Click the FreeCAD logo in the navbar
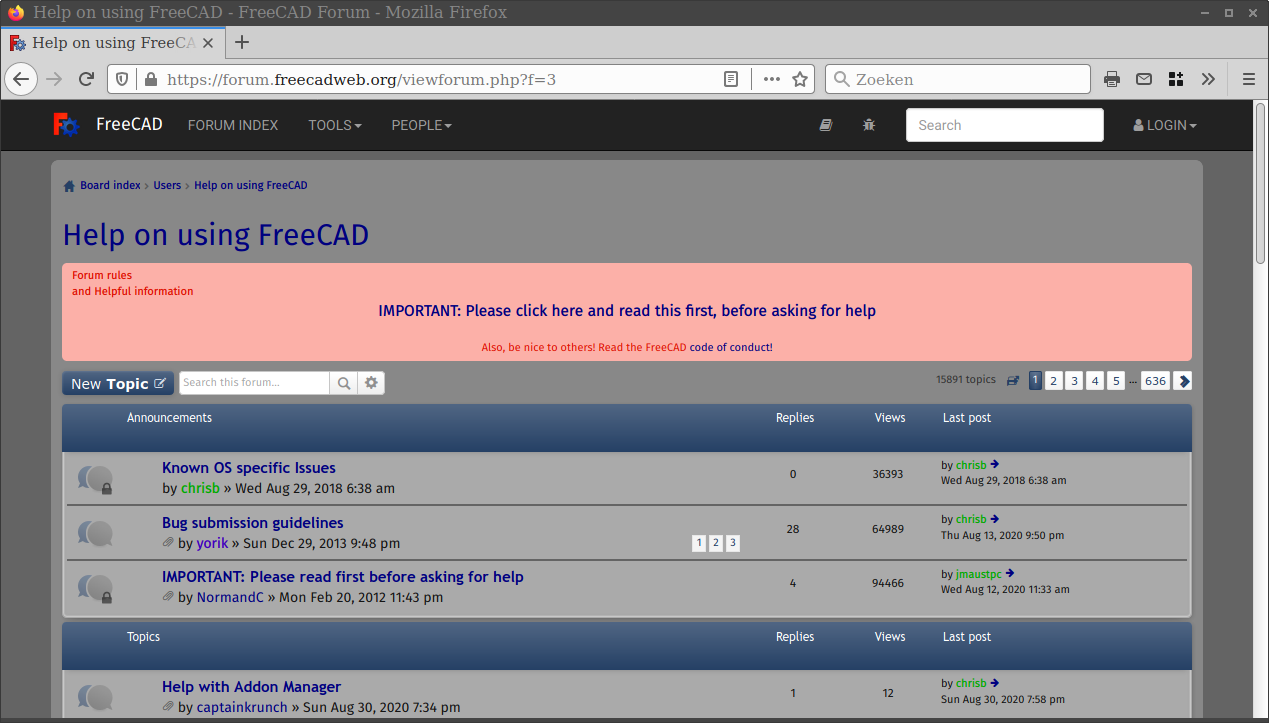1269x723 pixels. click(x=66, y=125)
